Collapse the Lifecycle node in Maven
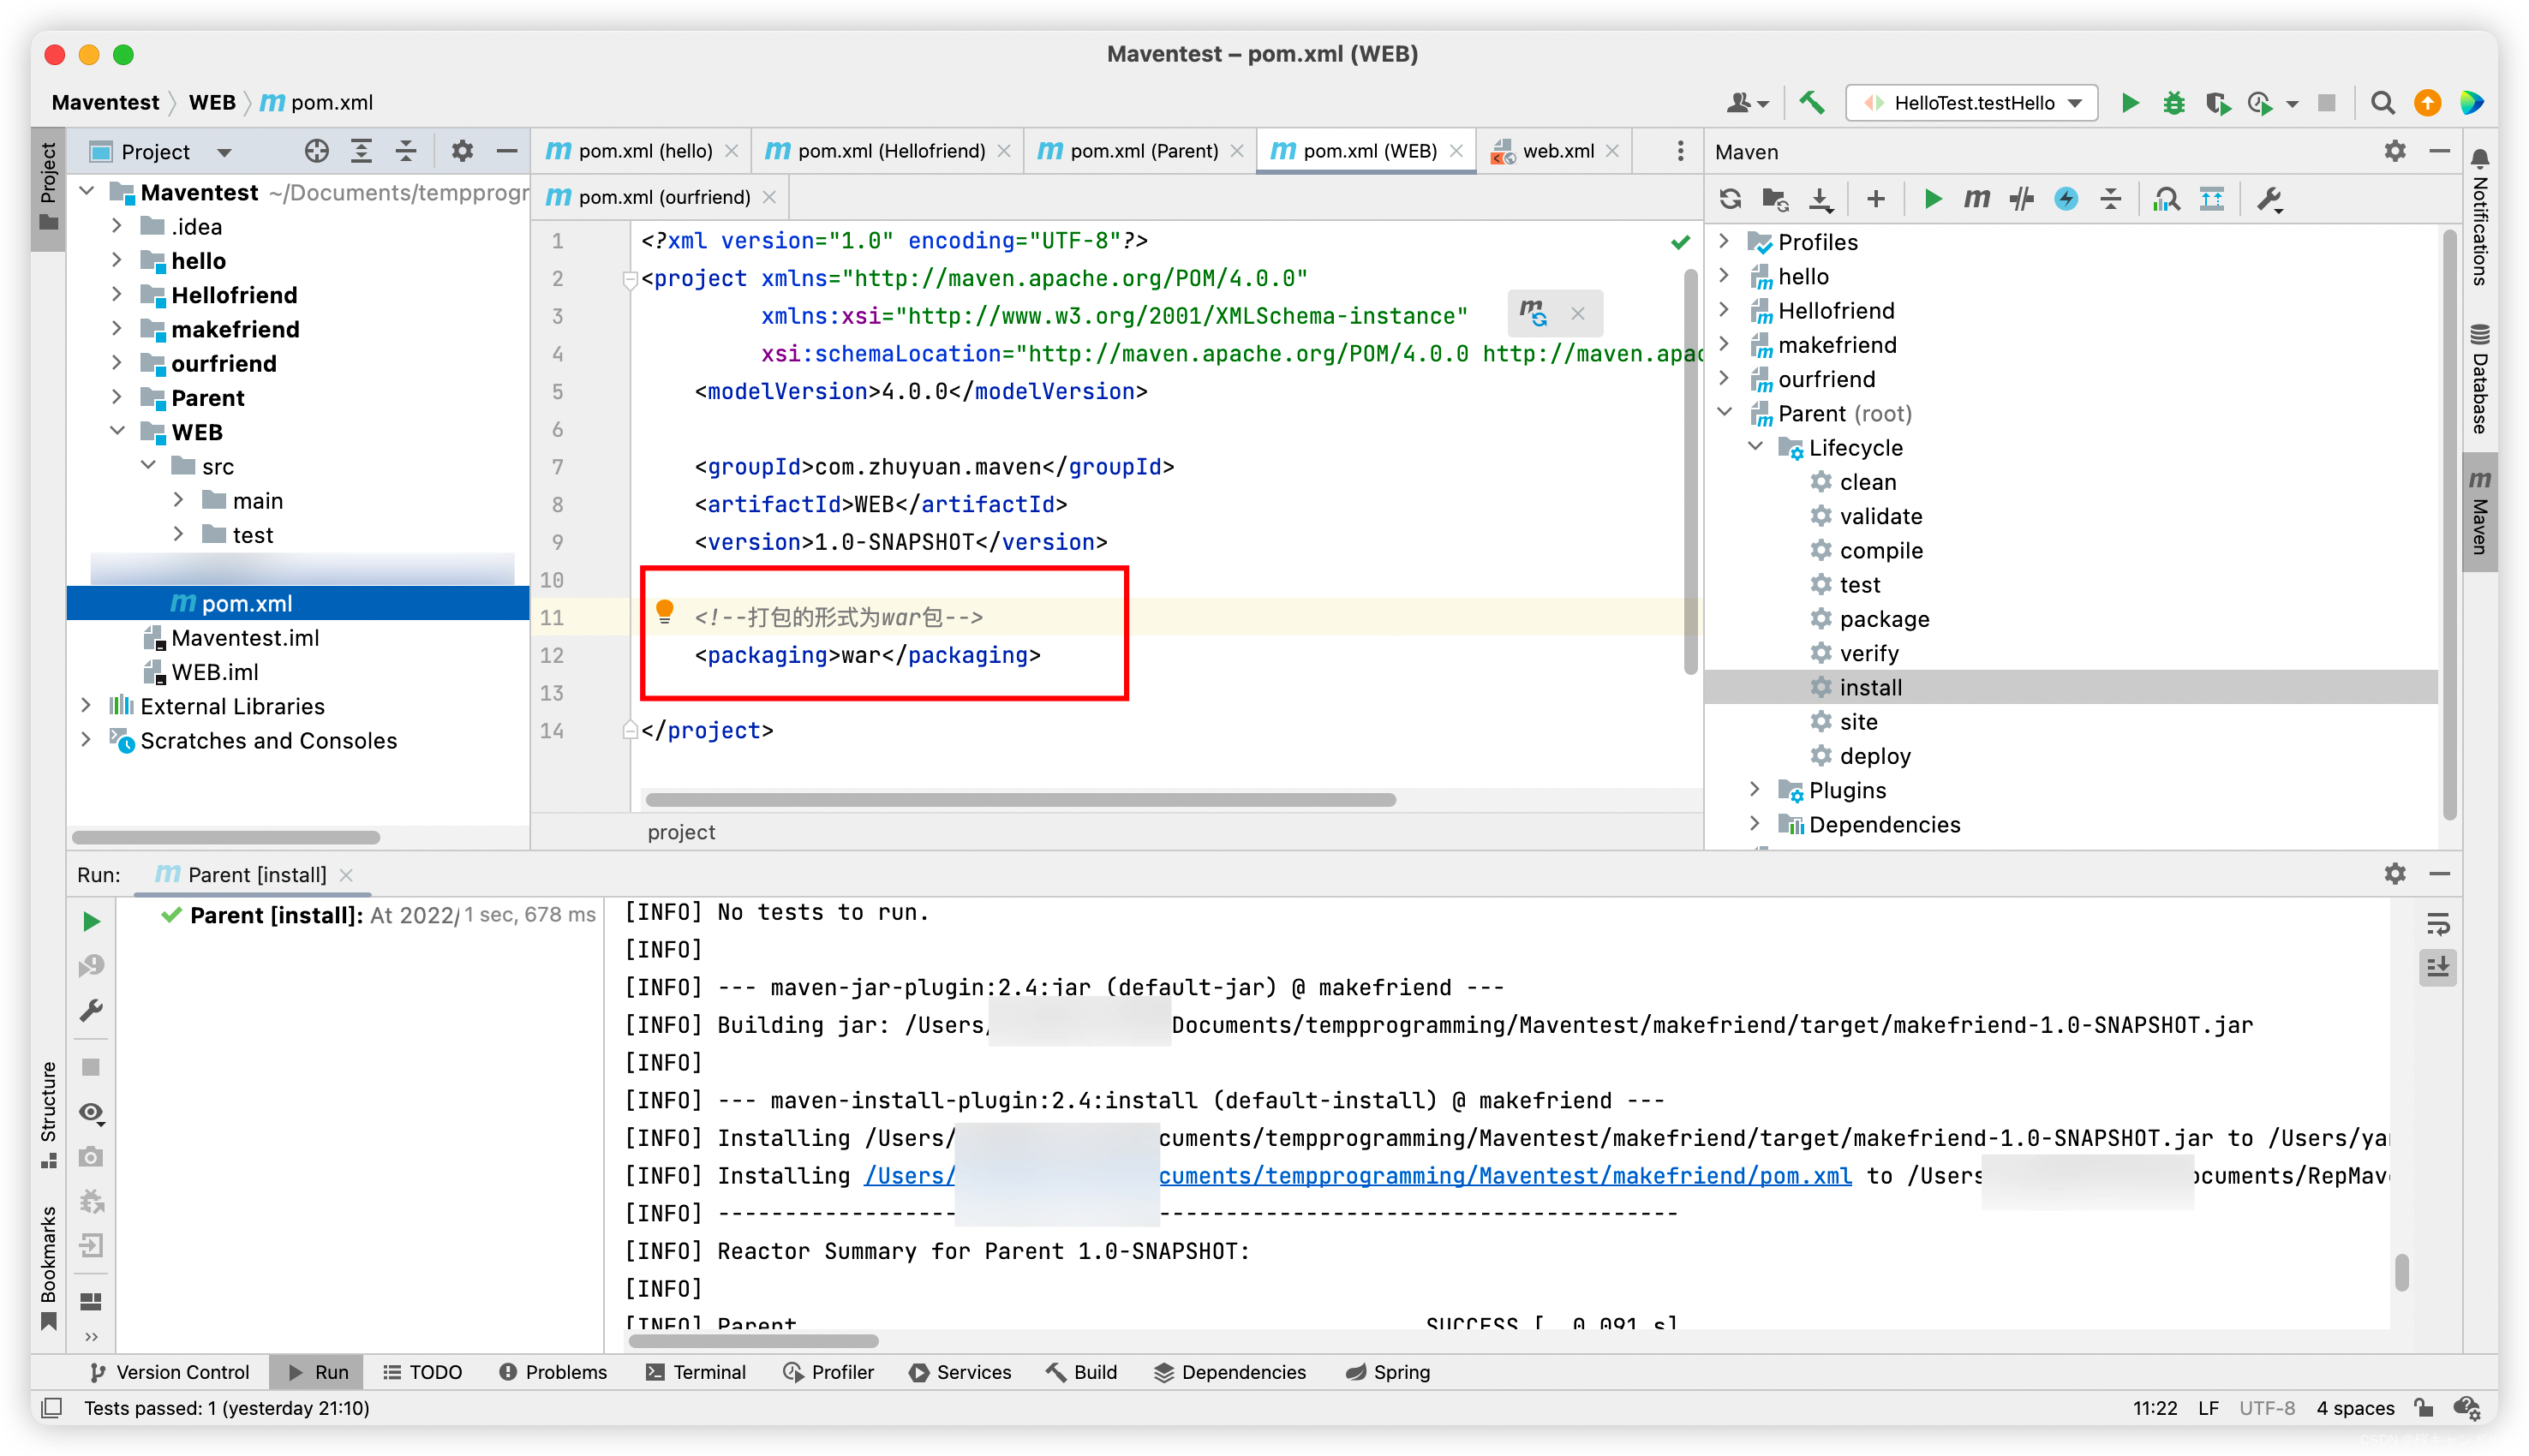Viewport: 2529px width, 1456px height. pos(1756,446)
